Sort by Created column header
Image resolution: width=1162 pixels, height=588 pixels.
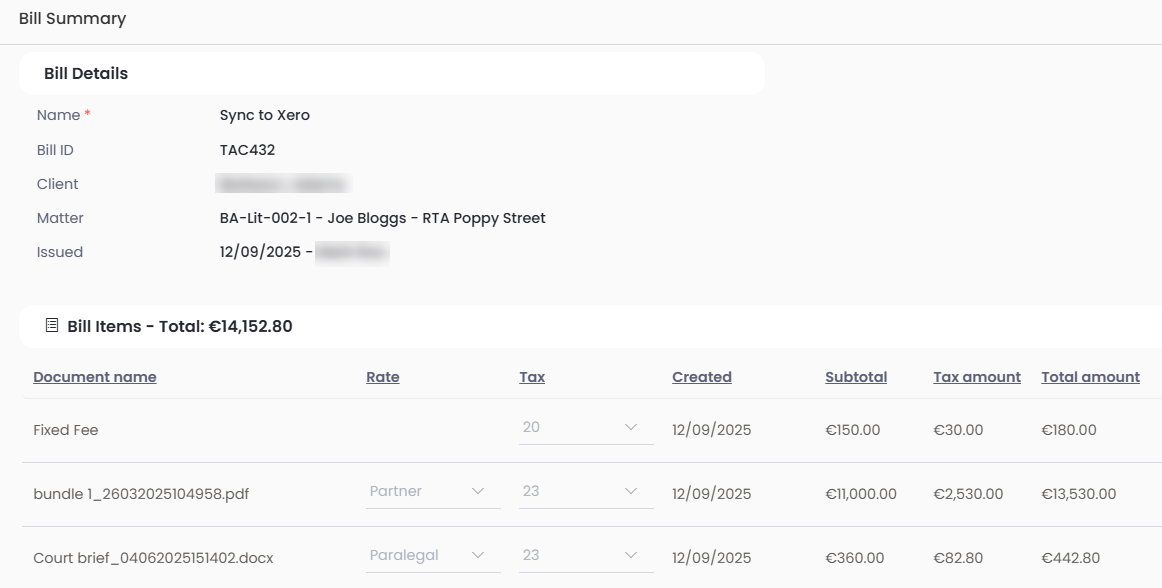[702, 377]
